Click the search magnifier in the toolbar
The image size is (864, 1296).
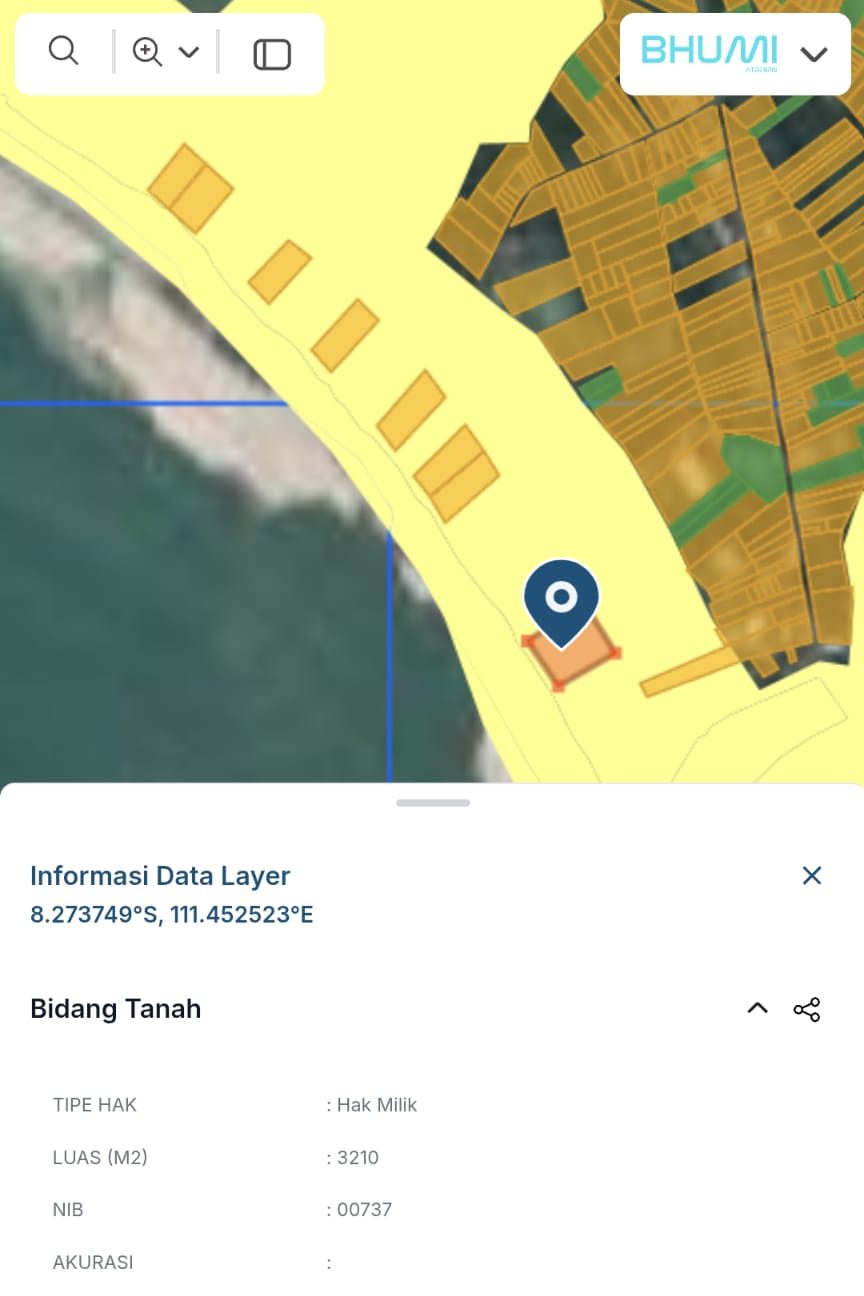coord(64,50)
